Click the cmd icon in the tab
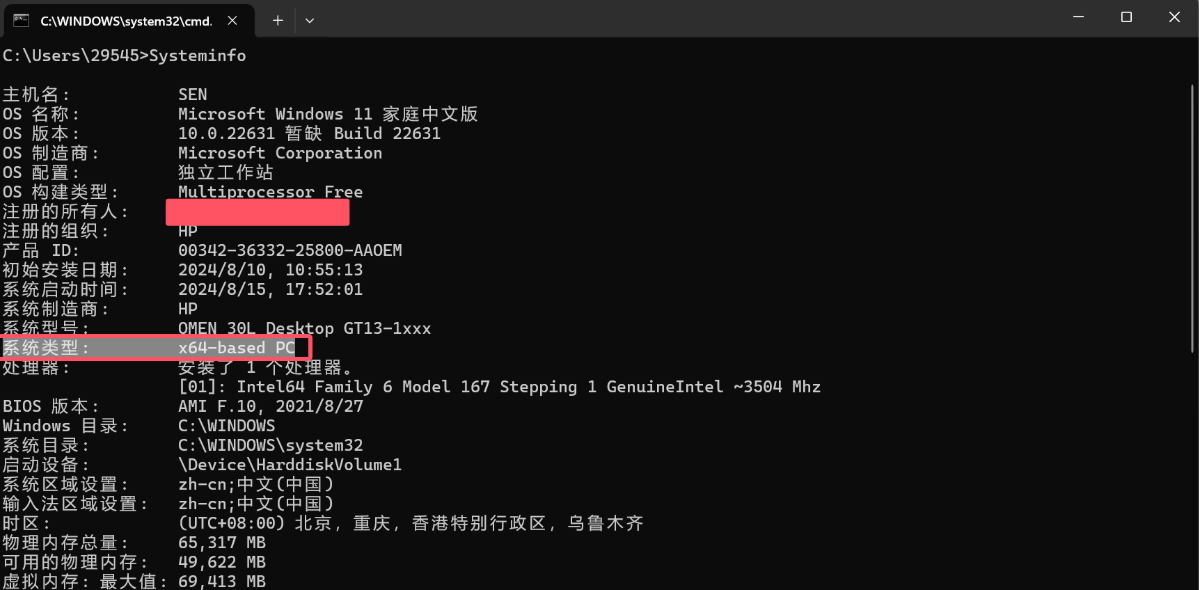1199x590 pixels. point(21,19)
